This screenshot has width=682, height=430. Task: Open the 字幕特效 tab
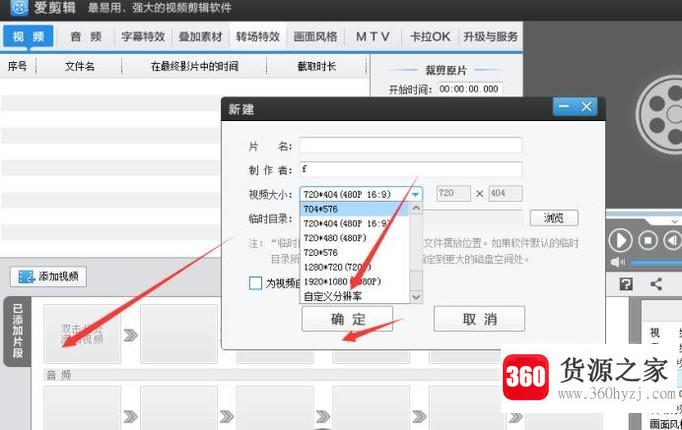point(143,37)
